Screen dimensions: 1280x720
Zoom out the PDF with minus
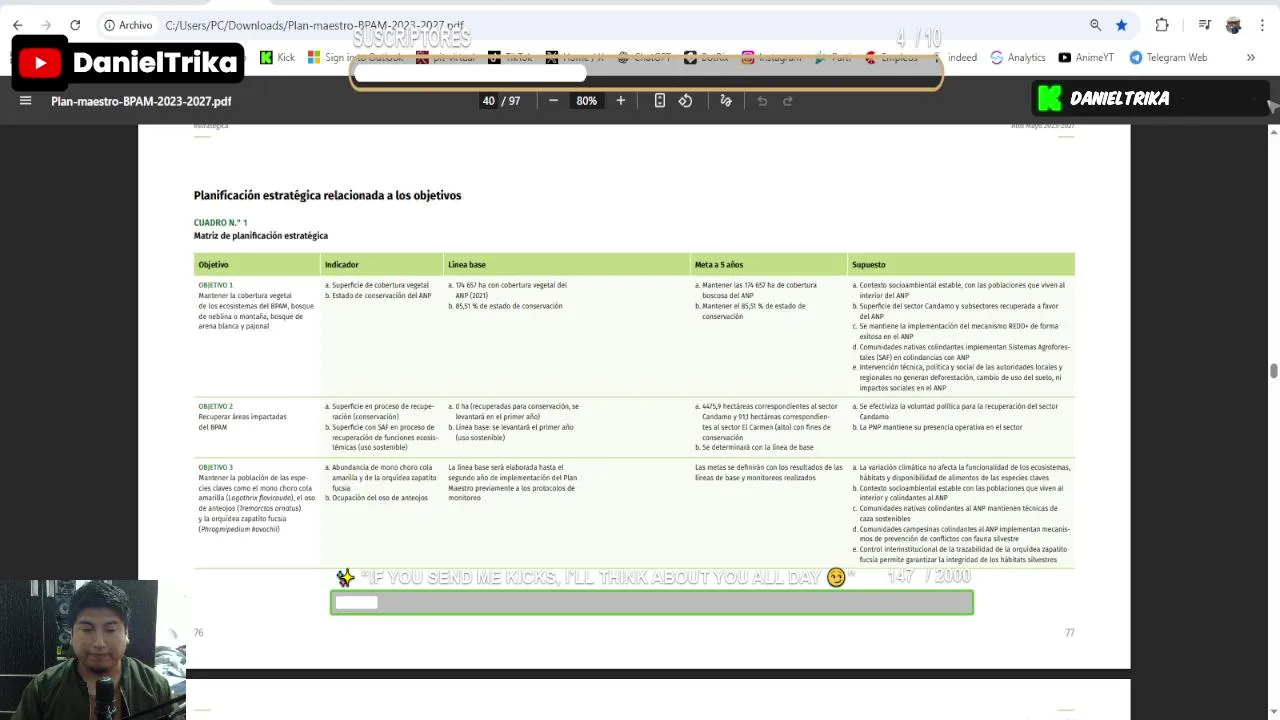[553, 100]
